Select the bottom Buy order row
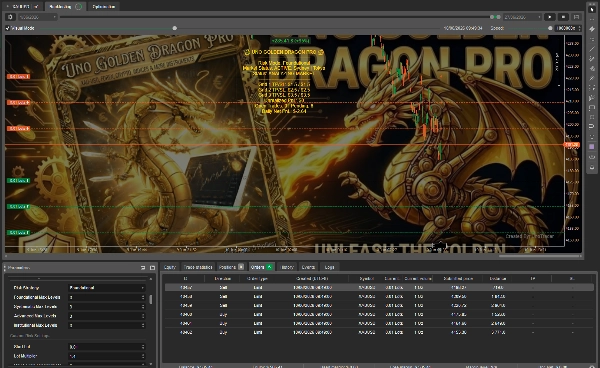This screenshot has width=600, height=368. [x=379, y=333]
